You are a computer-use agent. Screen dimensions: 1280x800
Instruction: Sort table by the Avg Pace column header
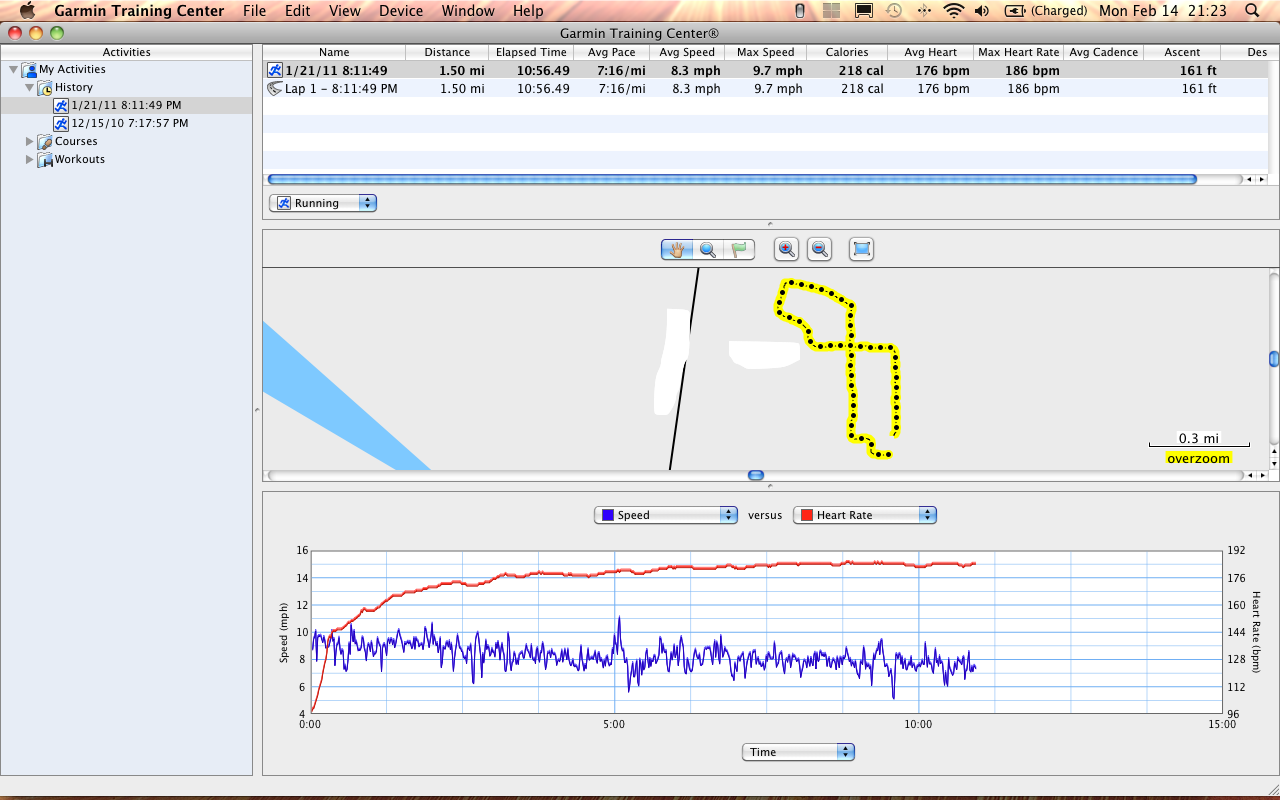(612, 52)
